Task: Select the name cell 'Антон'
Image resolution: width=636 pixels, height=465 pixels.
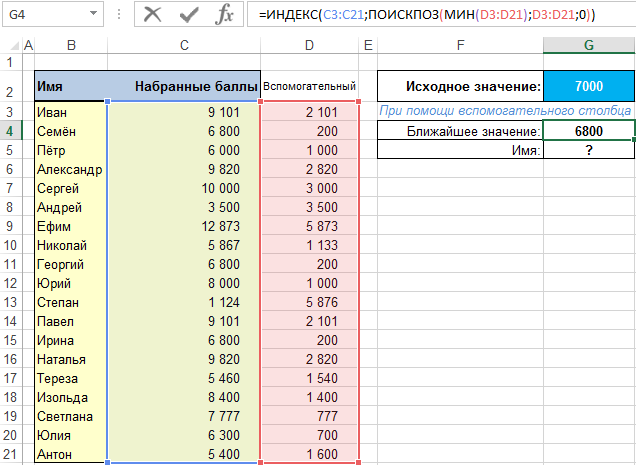Action: pos(71,454)
